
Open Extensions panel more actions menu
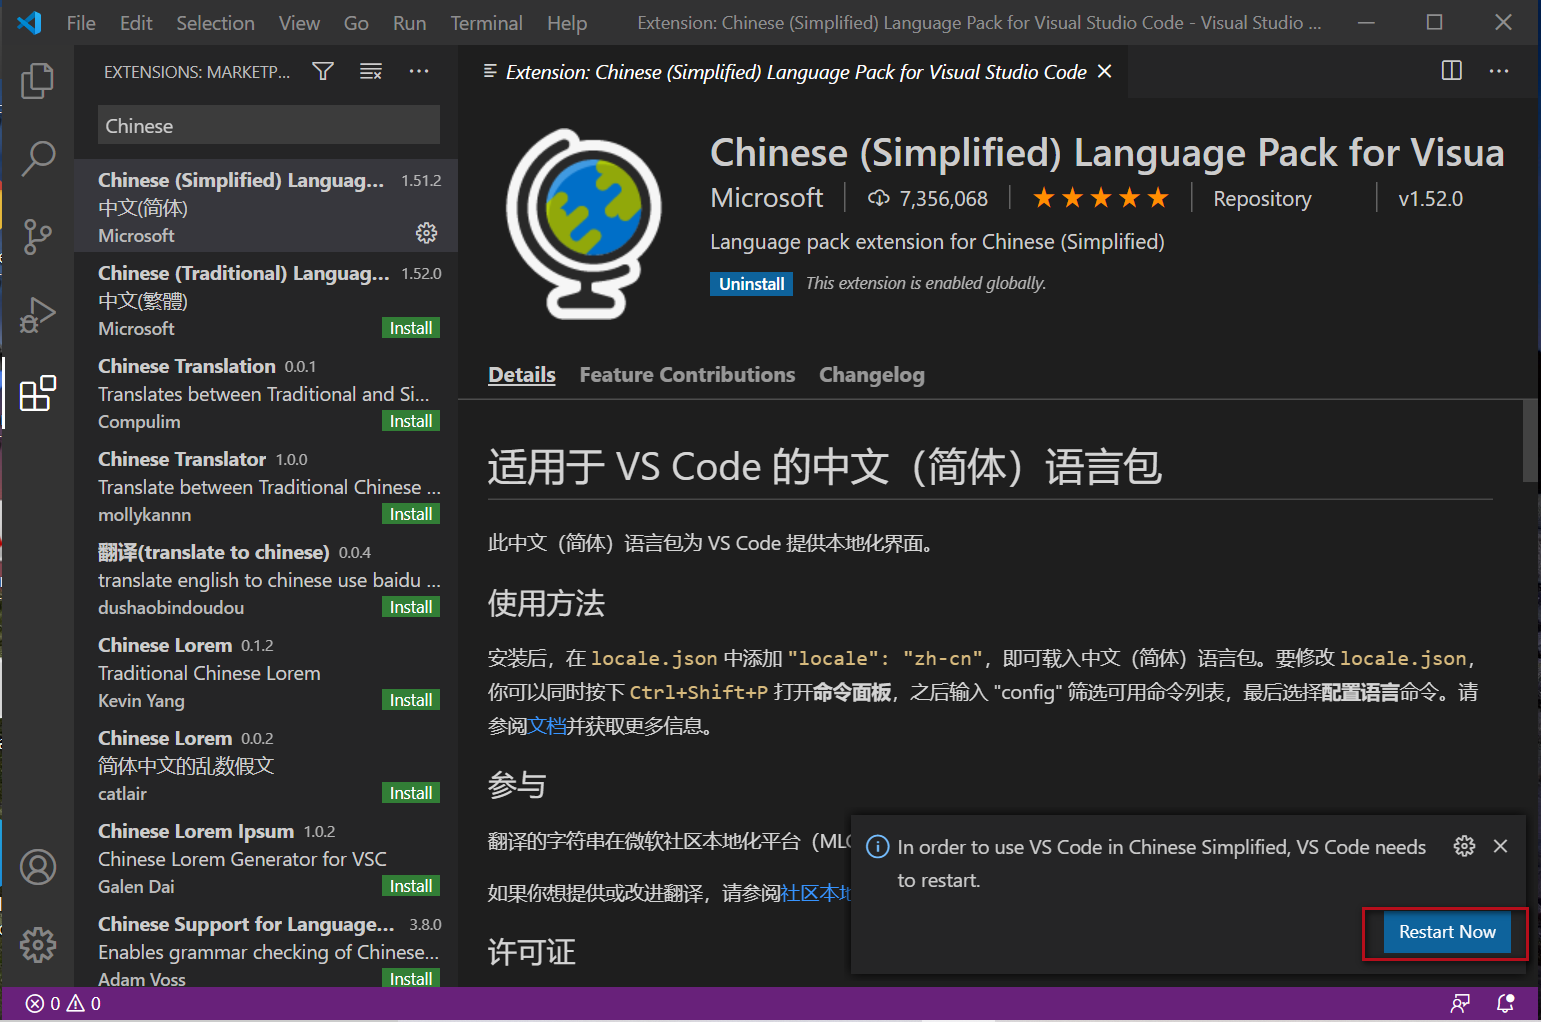click(419, 71)
